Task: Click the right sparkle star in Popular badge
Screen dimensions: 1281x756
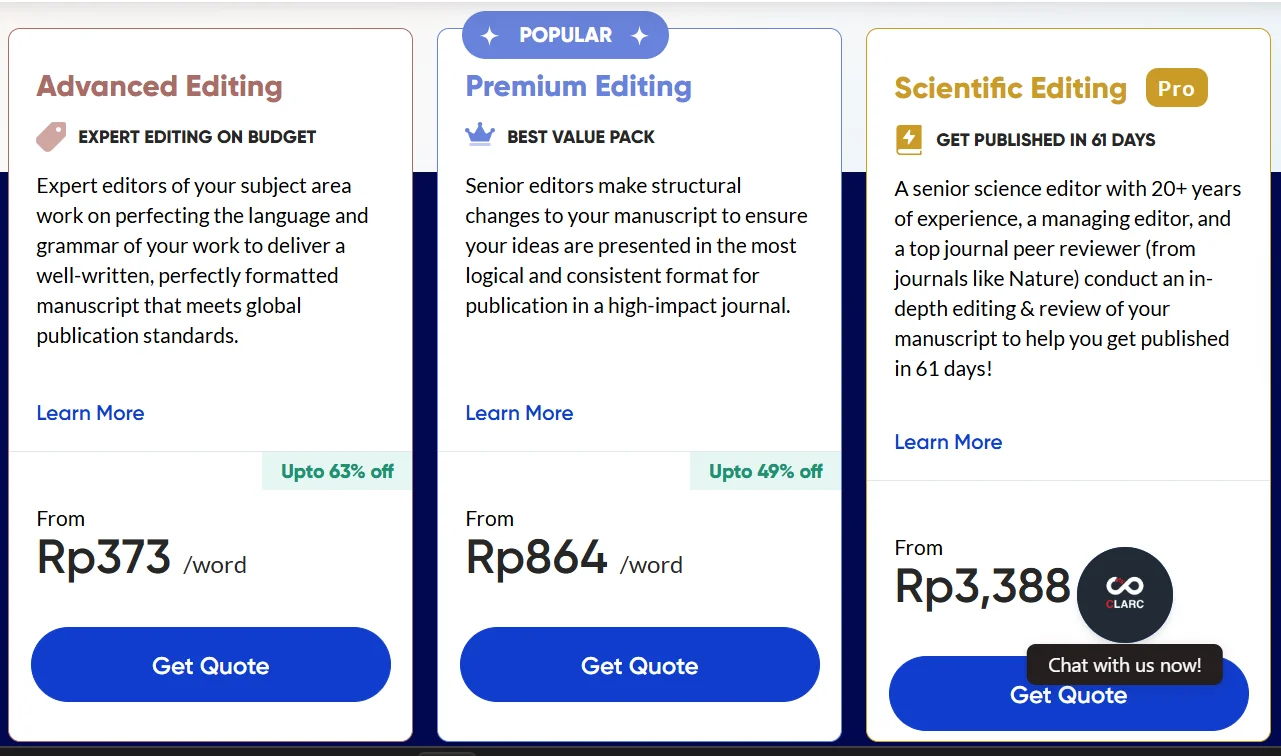Action: [640, 36]
